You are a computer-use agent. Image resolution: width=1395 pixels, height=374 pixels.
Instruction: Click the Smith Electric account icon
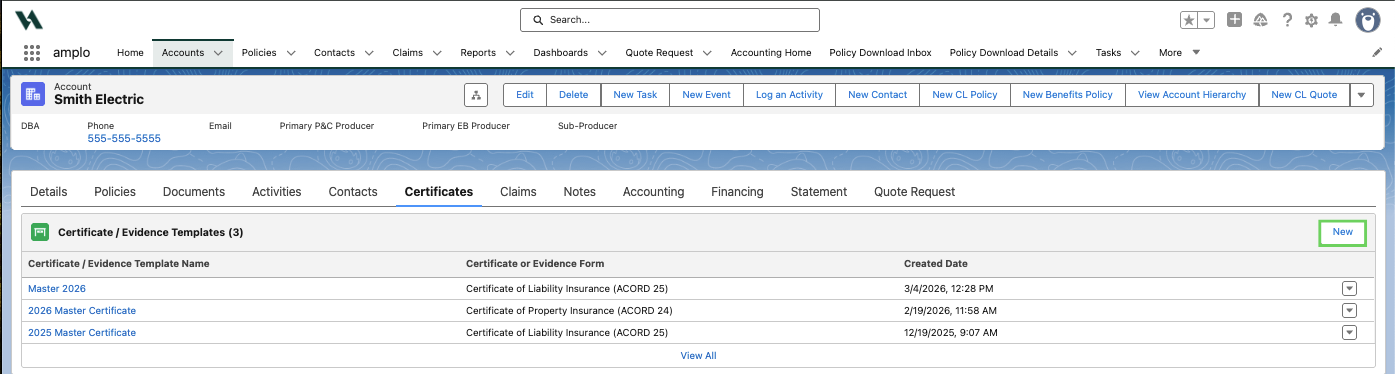[x=33, y=94]
